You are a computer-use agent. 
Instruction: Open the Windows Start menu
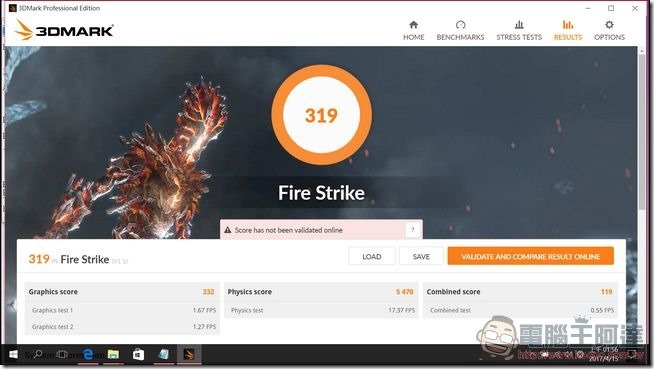pyautogui.click(x=13, y=354)
